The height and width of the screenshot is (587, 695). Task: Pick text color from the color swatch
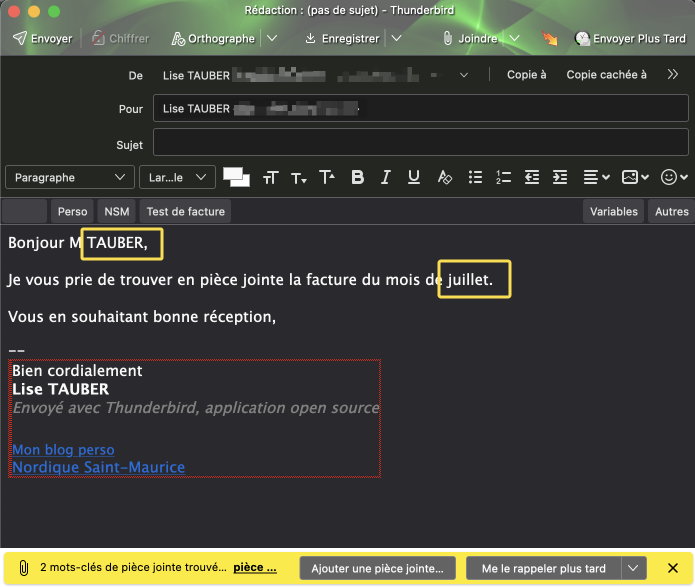click(236, 176)
